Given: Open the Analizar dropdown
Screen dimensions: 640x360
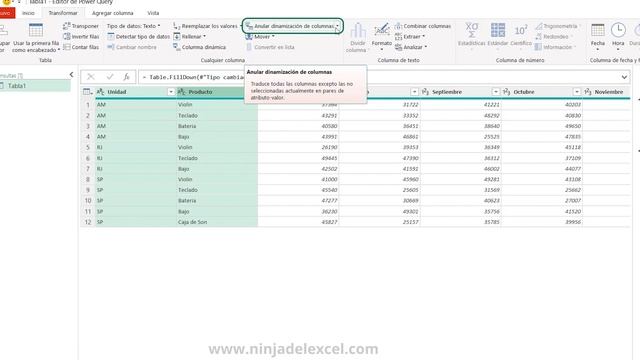Looking at the screenshot, I should (411, 47).
